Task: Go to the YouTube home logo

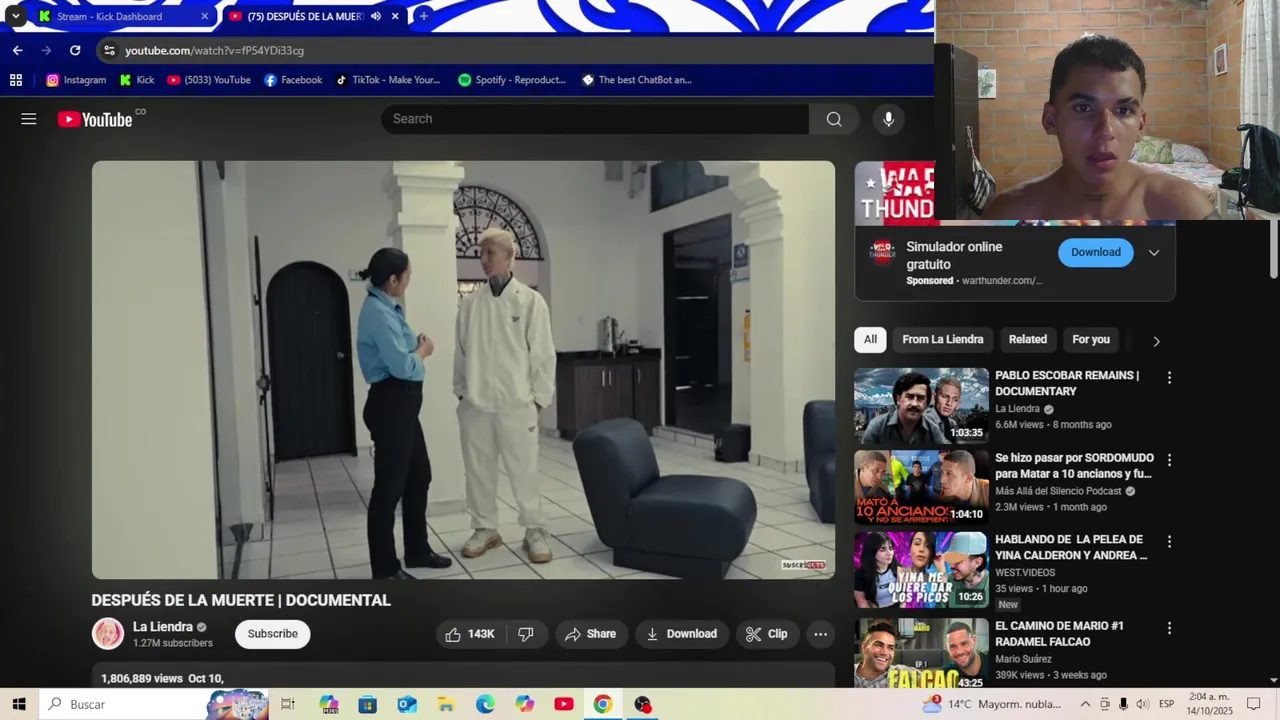Action: [x=95, y=119]
